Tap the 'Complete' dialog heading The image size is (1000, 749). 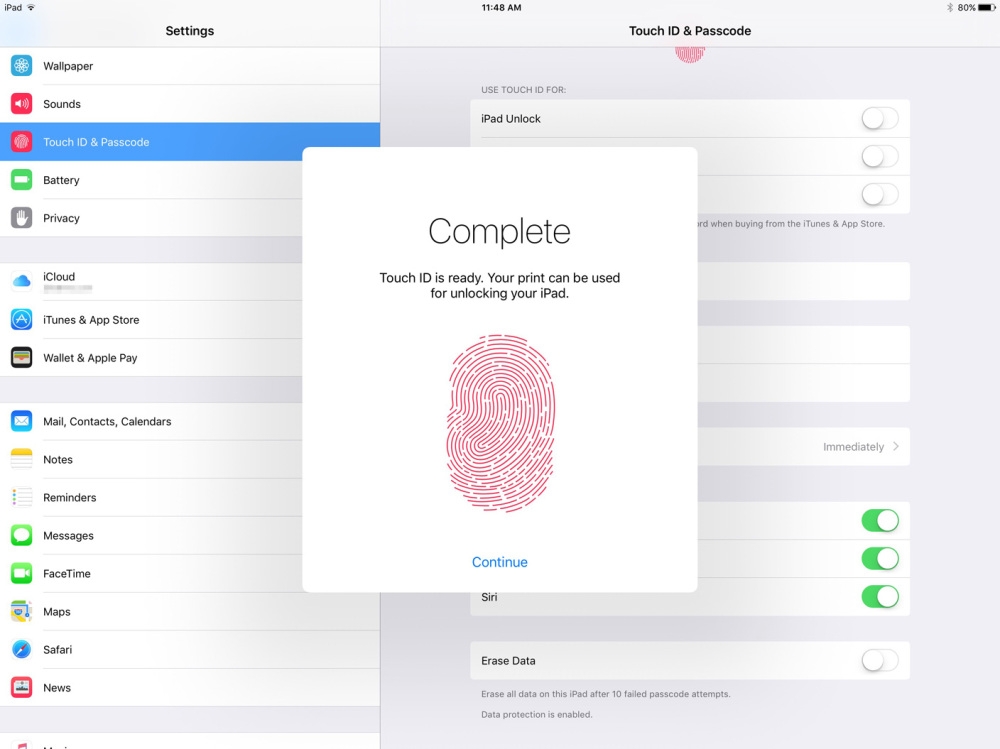pos(499,231)
